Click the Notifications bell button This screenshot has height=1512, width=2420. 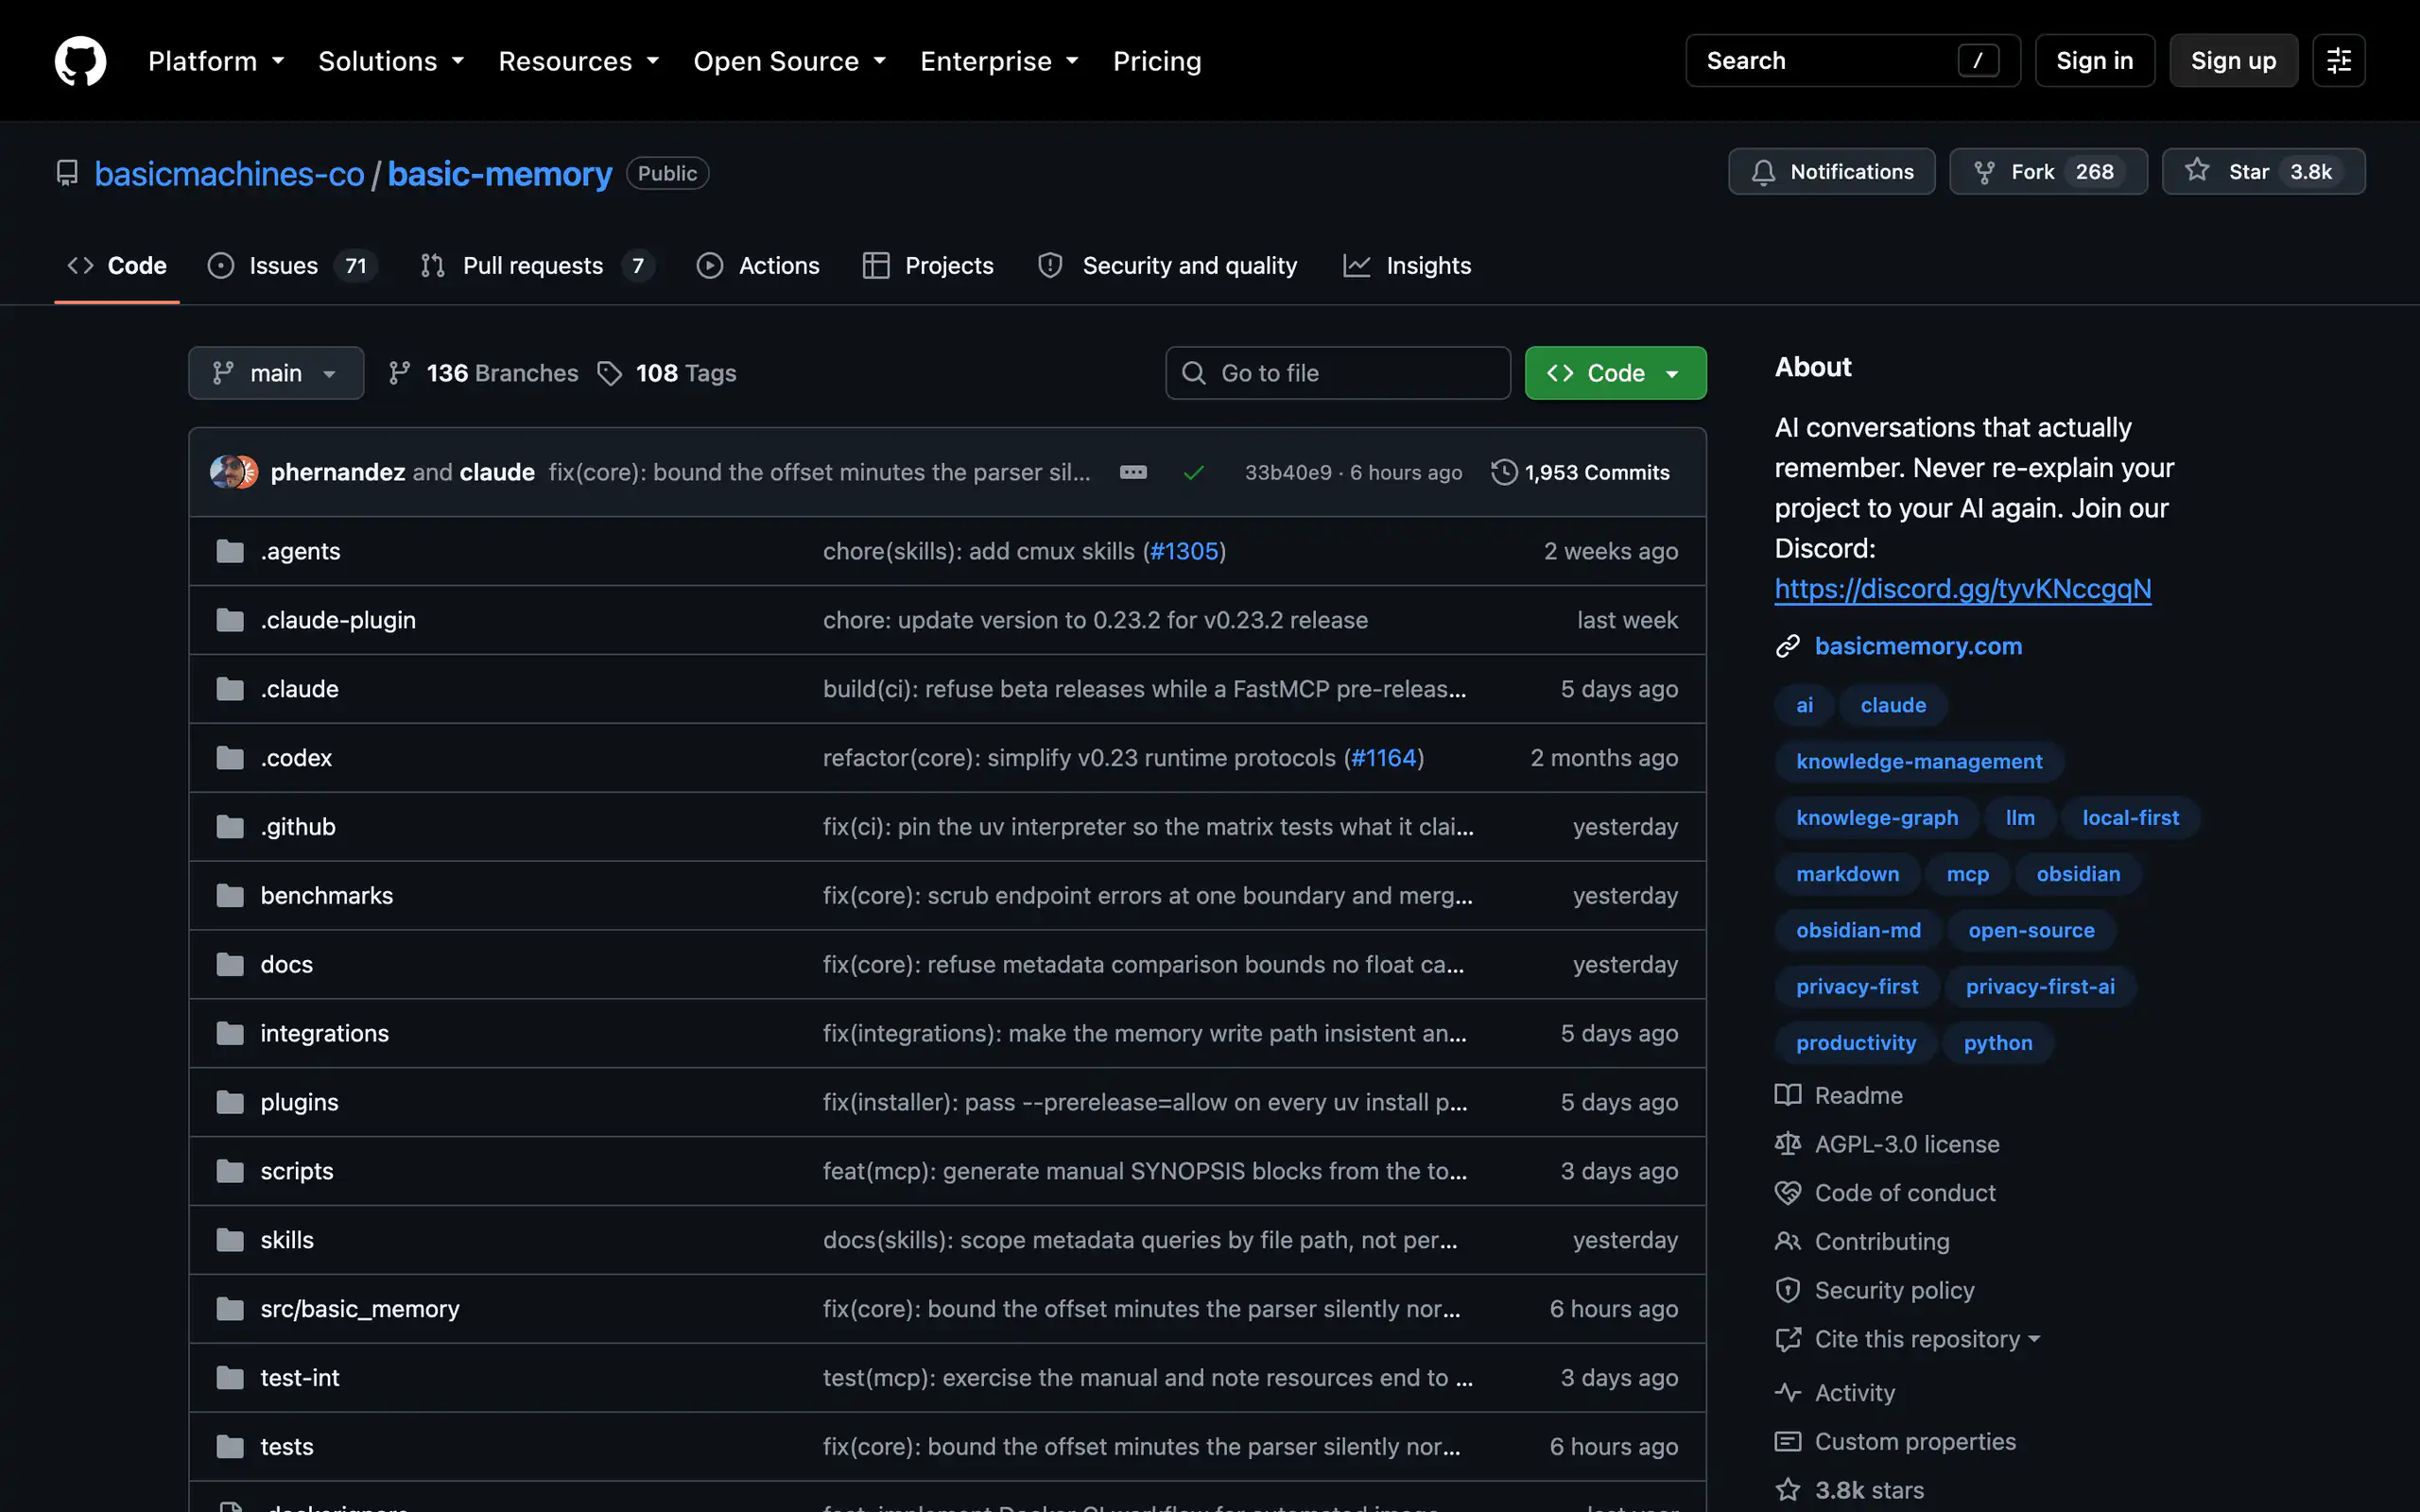tap(1831, 172)
